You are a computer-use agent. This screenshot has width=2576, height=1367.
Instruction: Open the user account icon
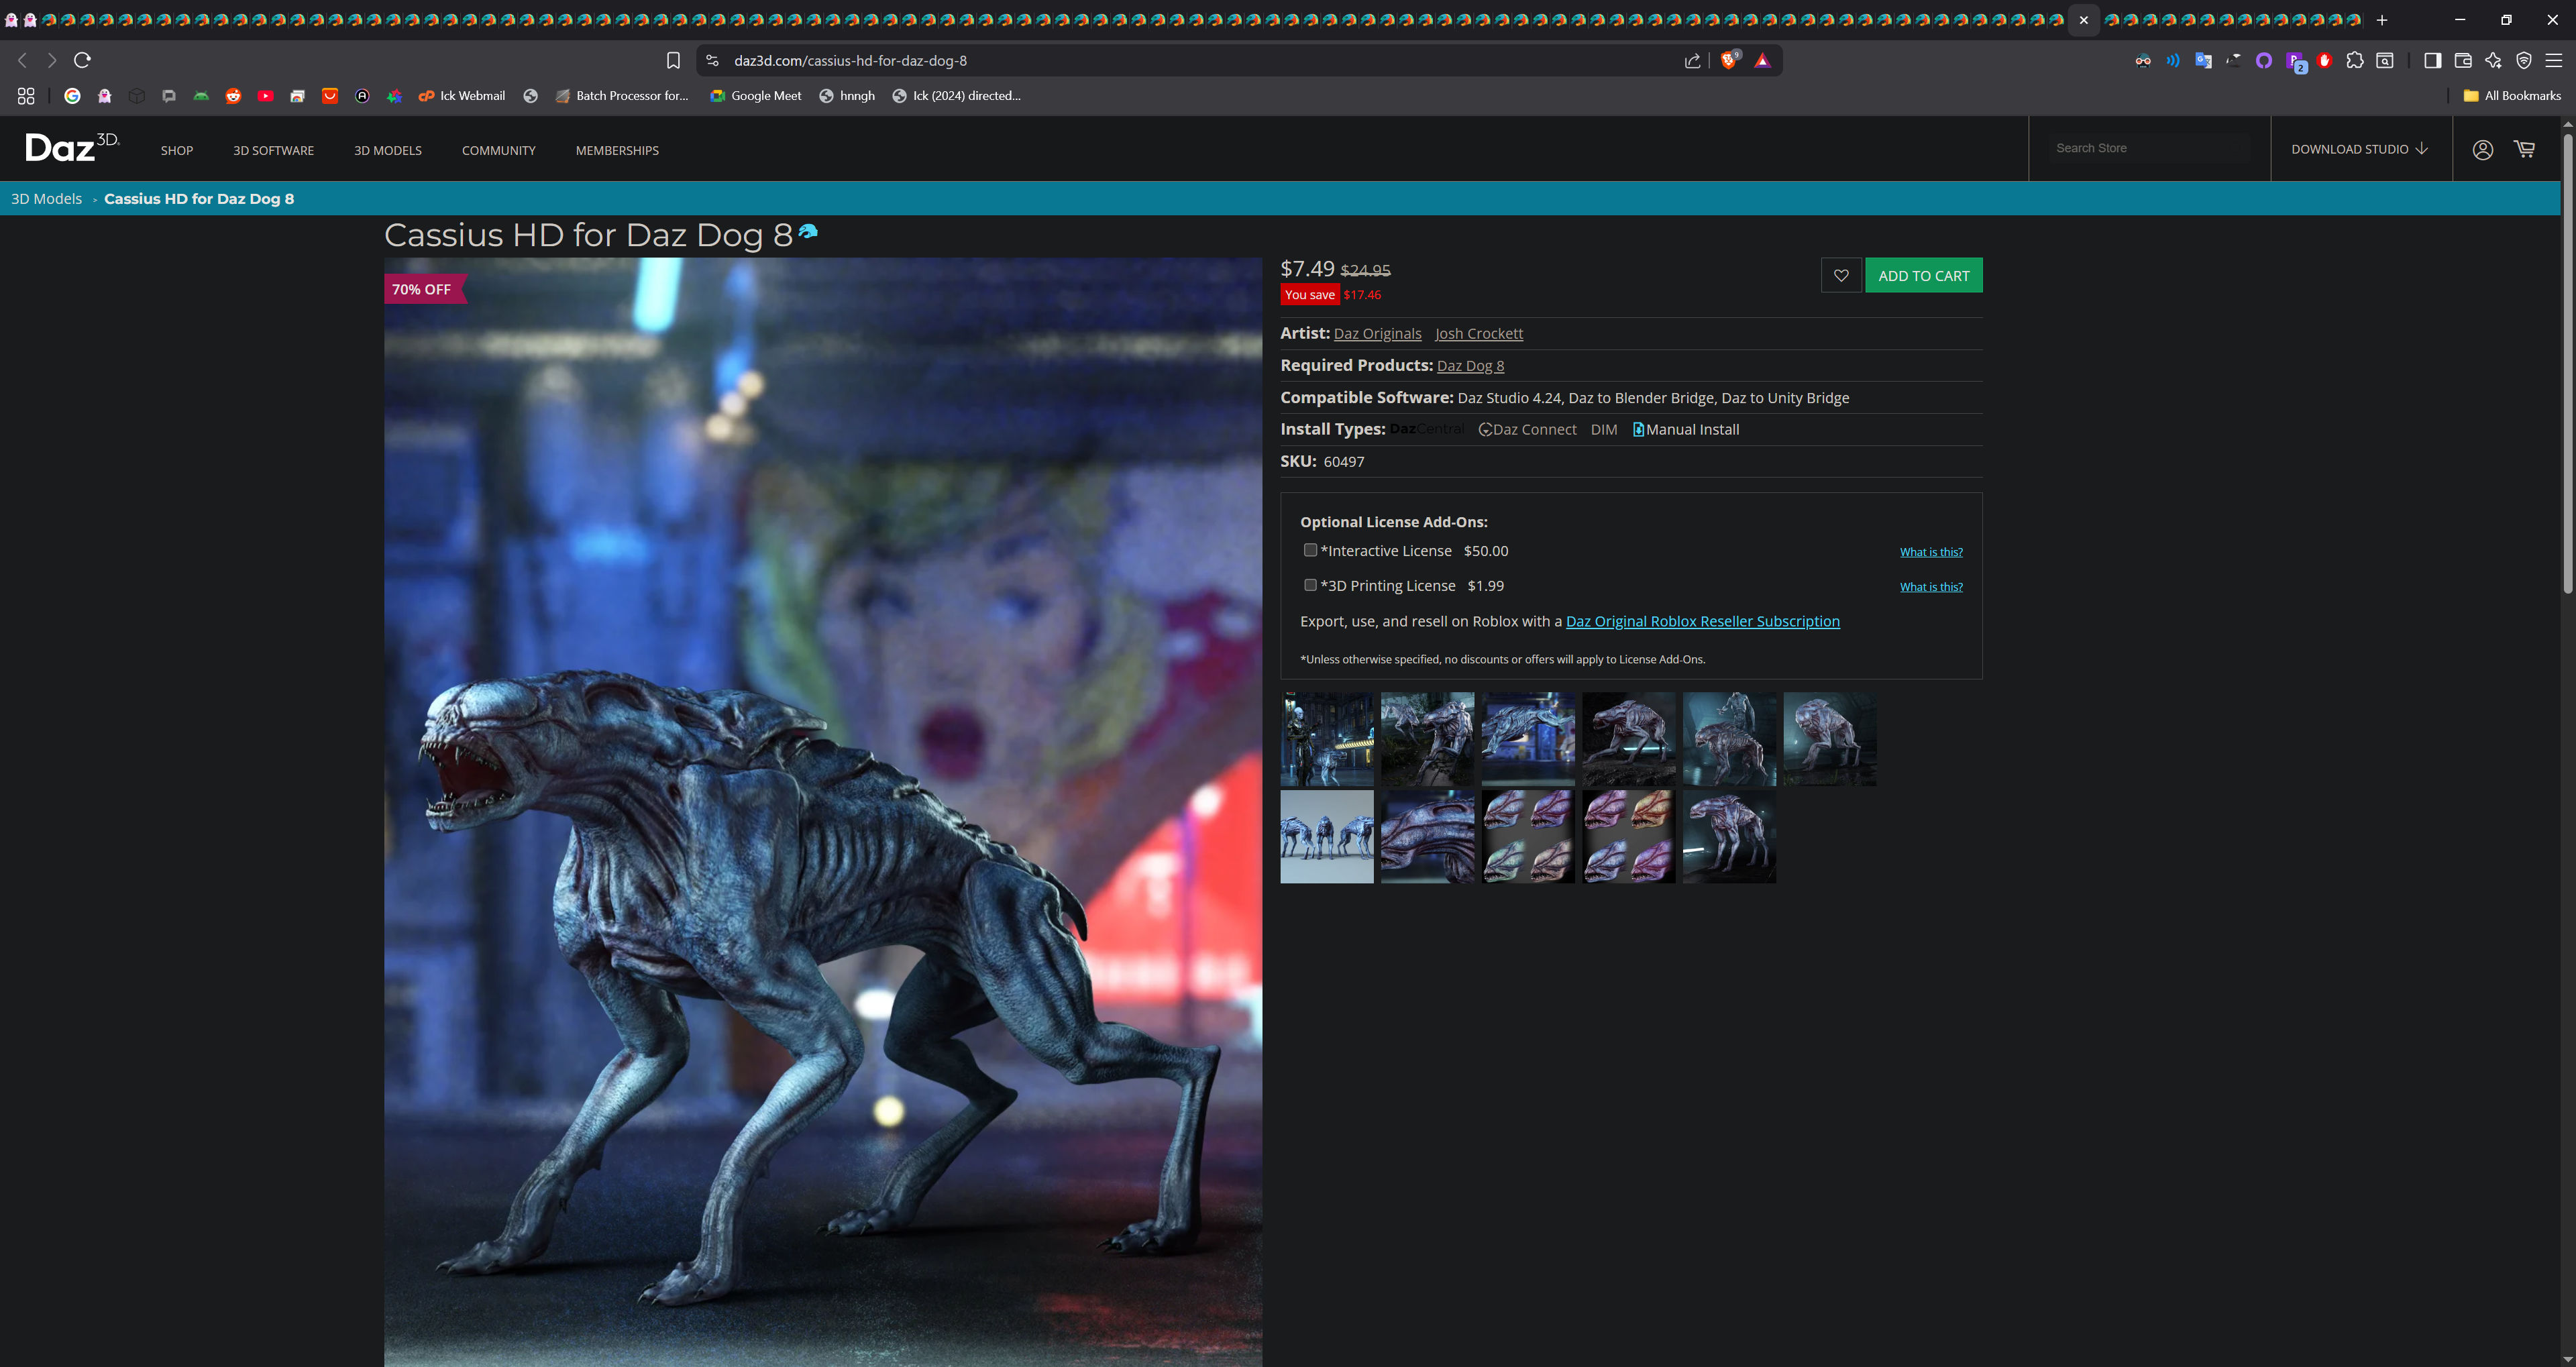[x=2482, y=149]
